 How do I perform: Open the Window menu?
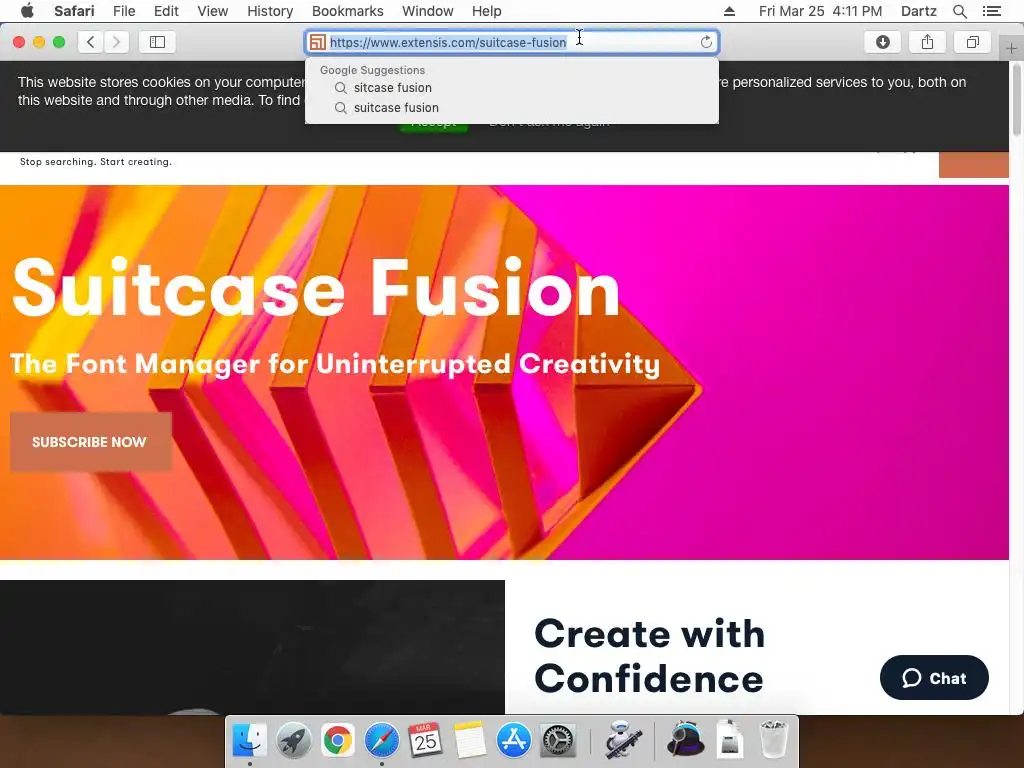point(428,11)
